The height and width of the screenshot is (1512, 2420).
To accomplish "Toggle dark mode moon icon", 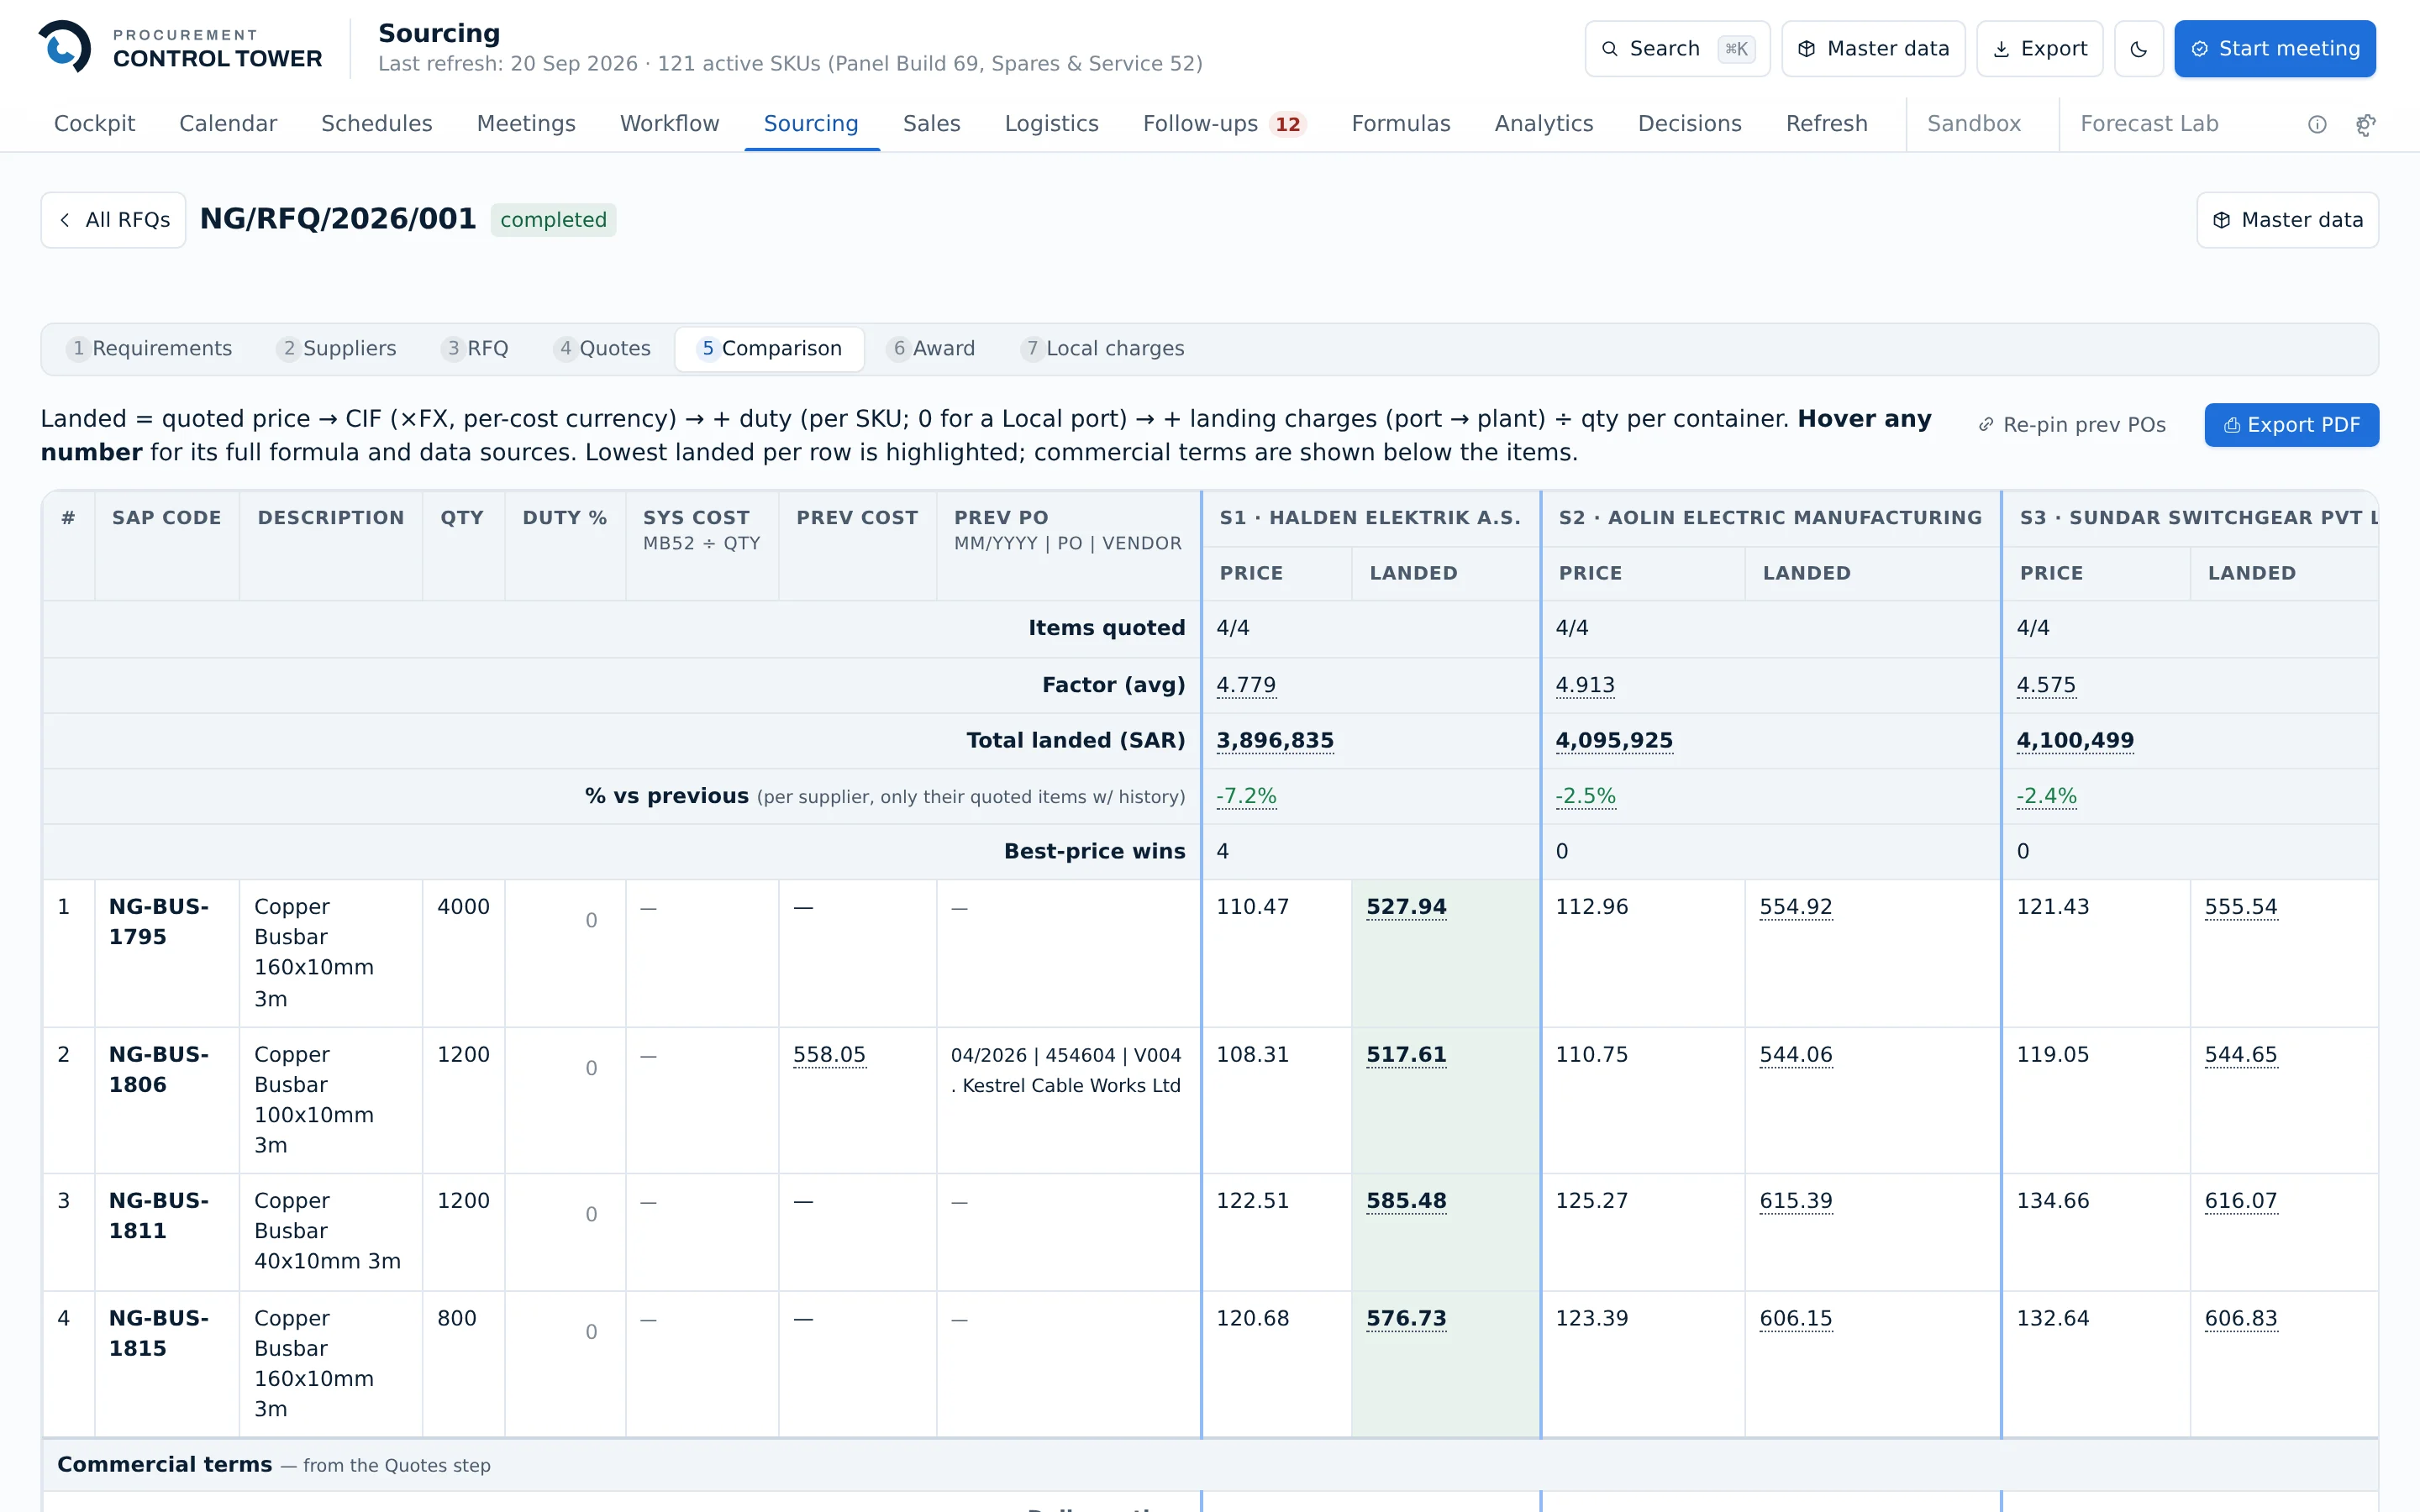I will [x=2139, y=49].
